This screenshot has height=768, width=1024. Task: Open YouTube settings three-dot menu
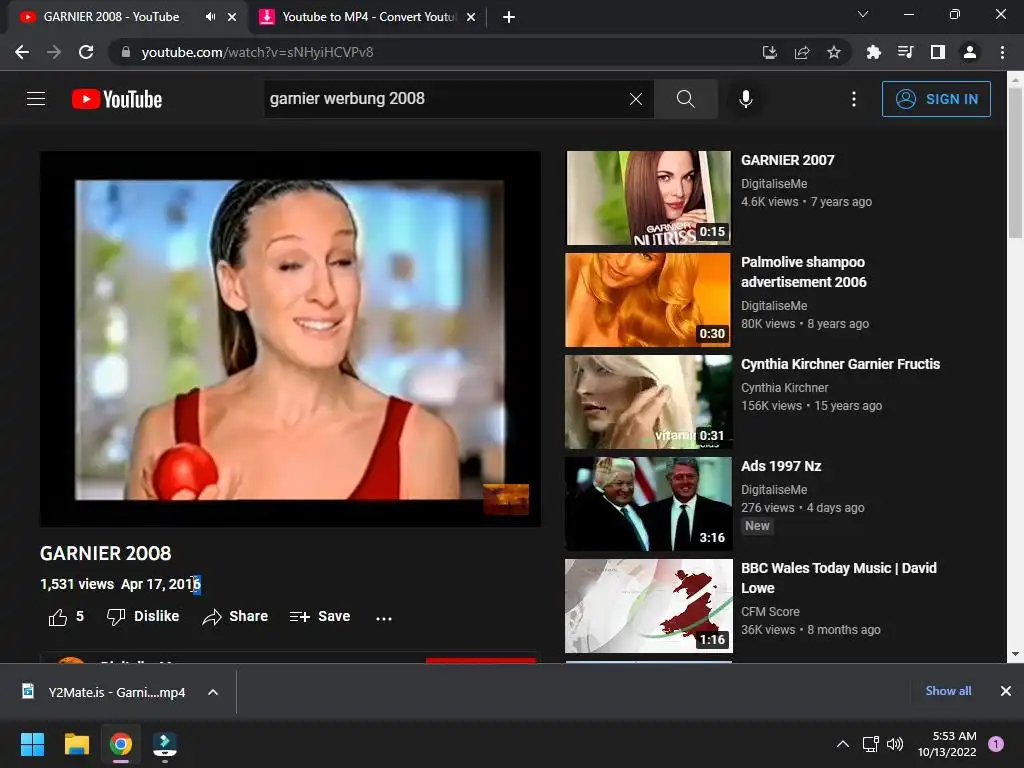coord(854,99)
